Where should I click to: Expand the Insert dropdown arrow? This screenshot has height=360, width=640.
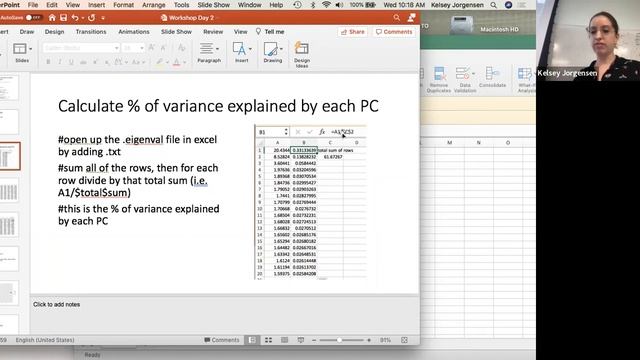point(250,49)
